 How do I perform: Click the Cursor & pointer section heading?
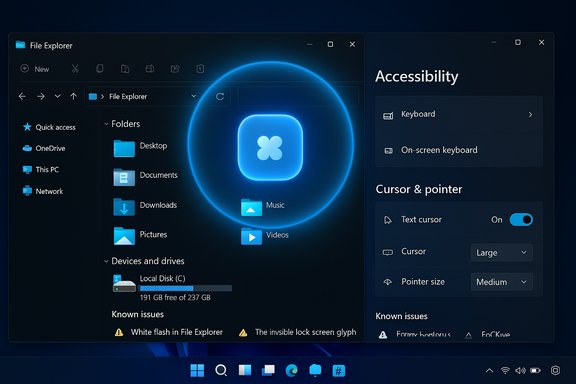pos(419,189)
